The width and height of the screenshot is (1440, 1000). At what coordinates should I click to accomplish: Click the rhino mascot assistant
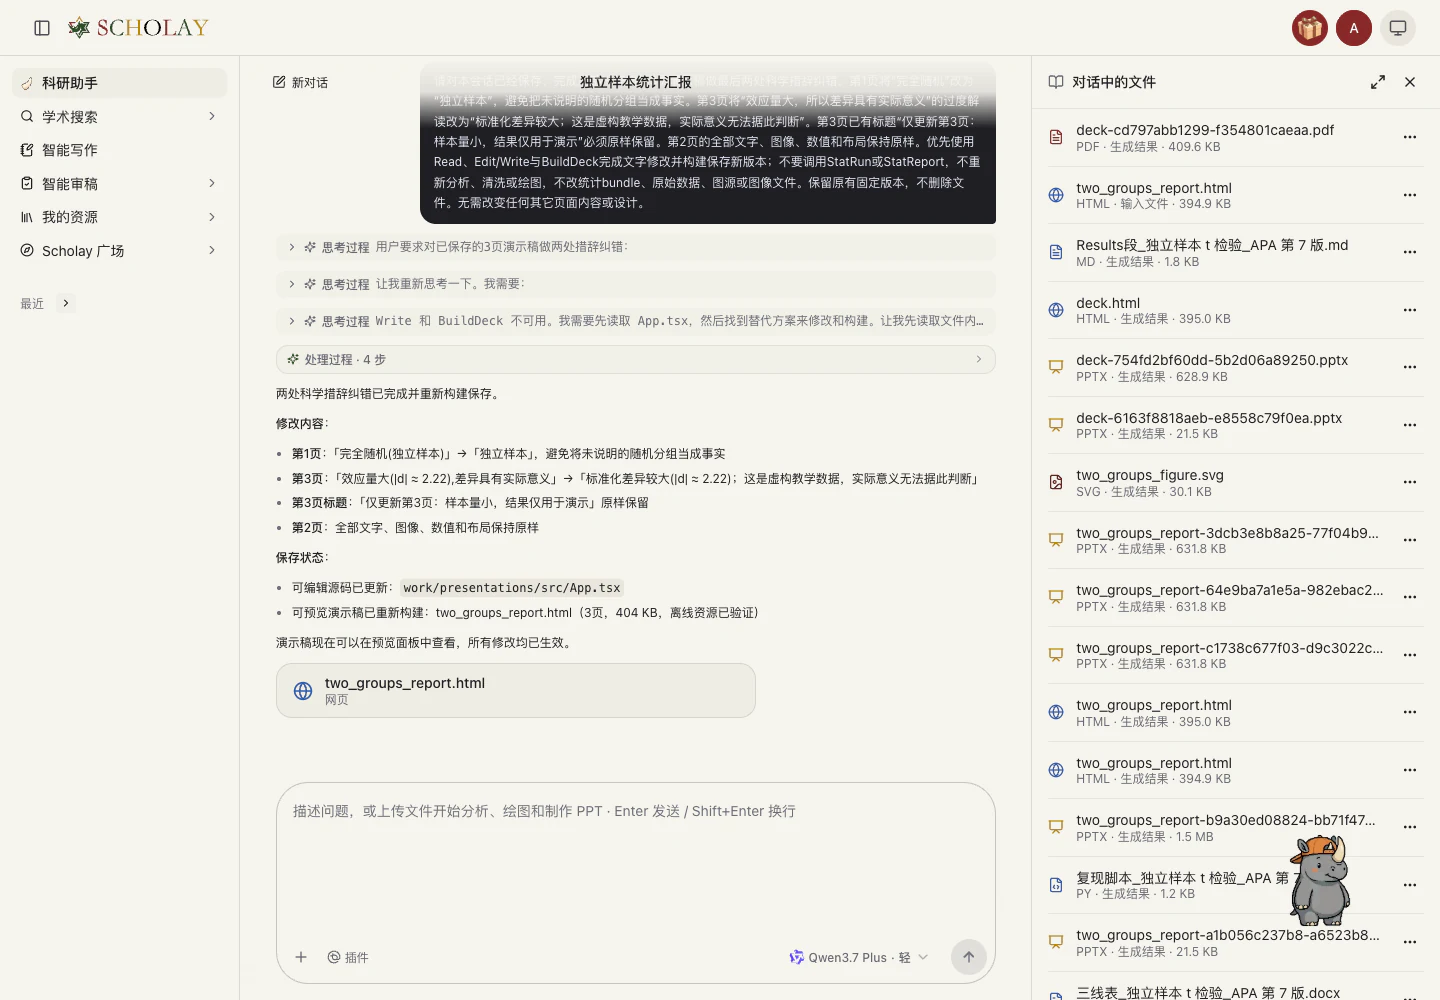pos(1320,880)
